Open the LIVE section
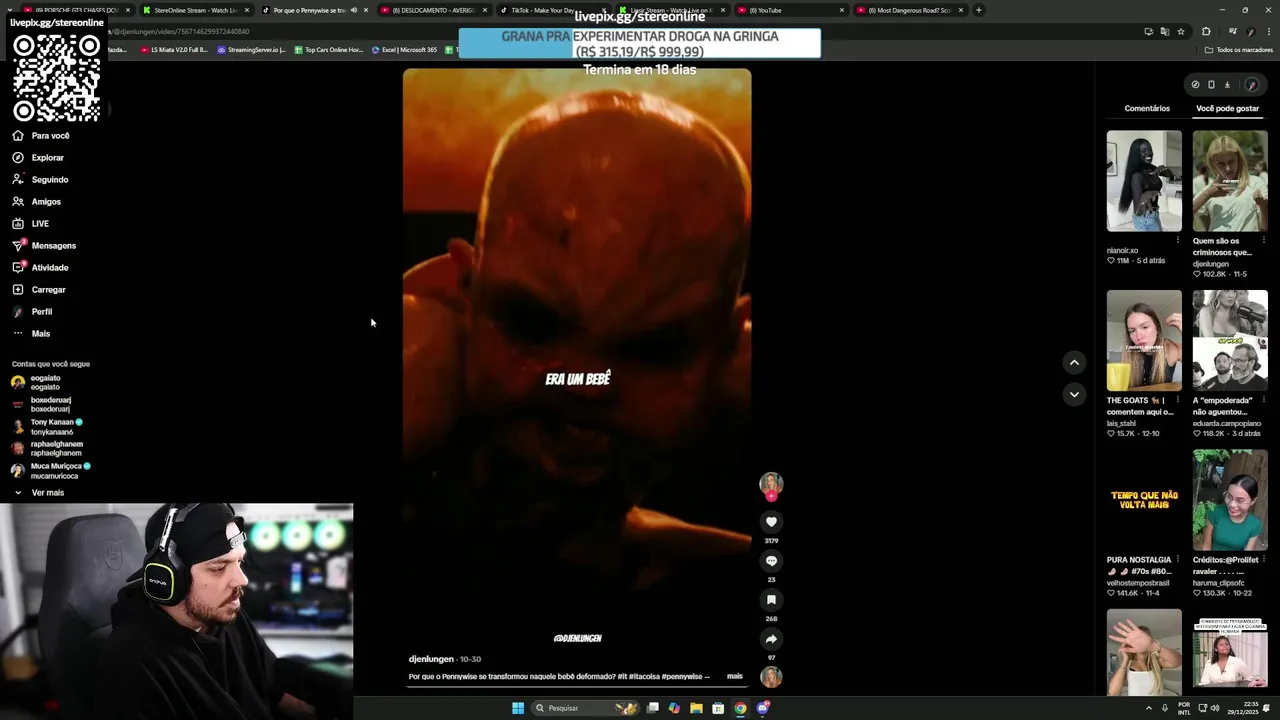Screen dimensions: 1280x720 pos(31,224)
